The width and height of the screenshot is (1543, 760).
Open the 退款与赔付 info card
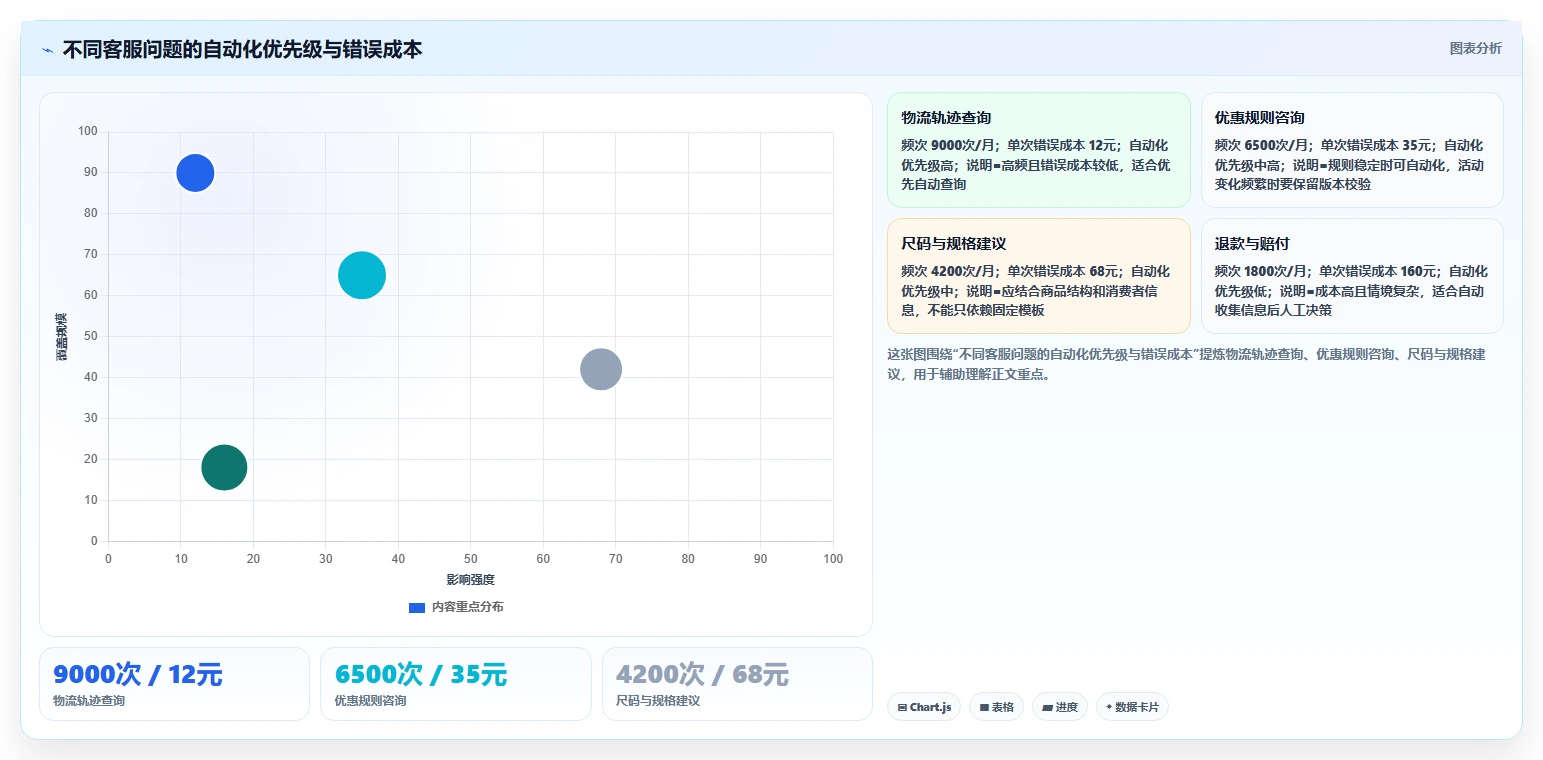tap(1352, 276)
